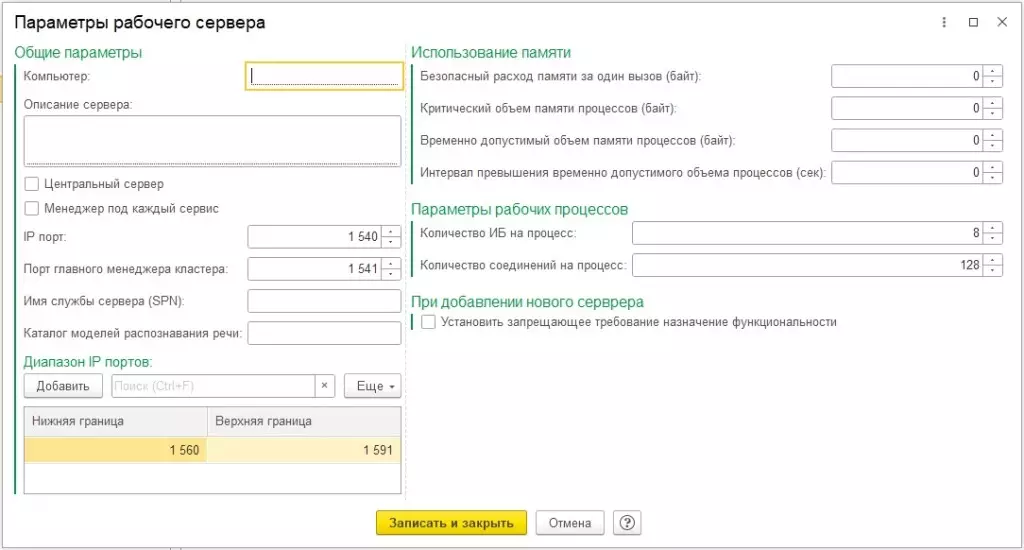Select the upper bound cell 1 591

(x=304, y=450)
